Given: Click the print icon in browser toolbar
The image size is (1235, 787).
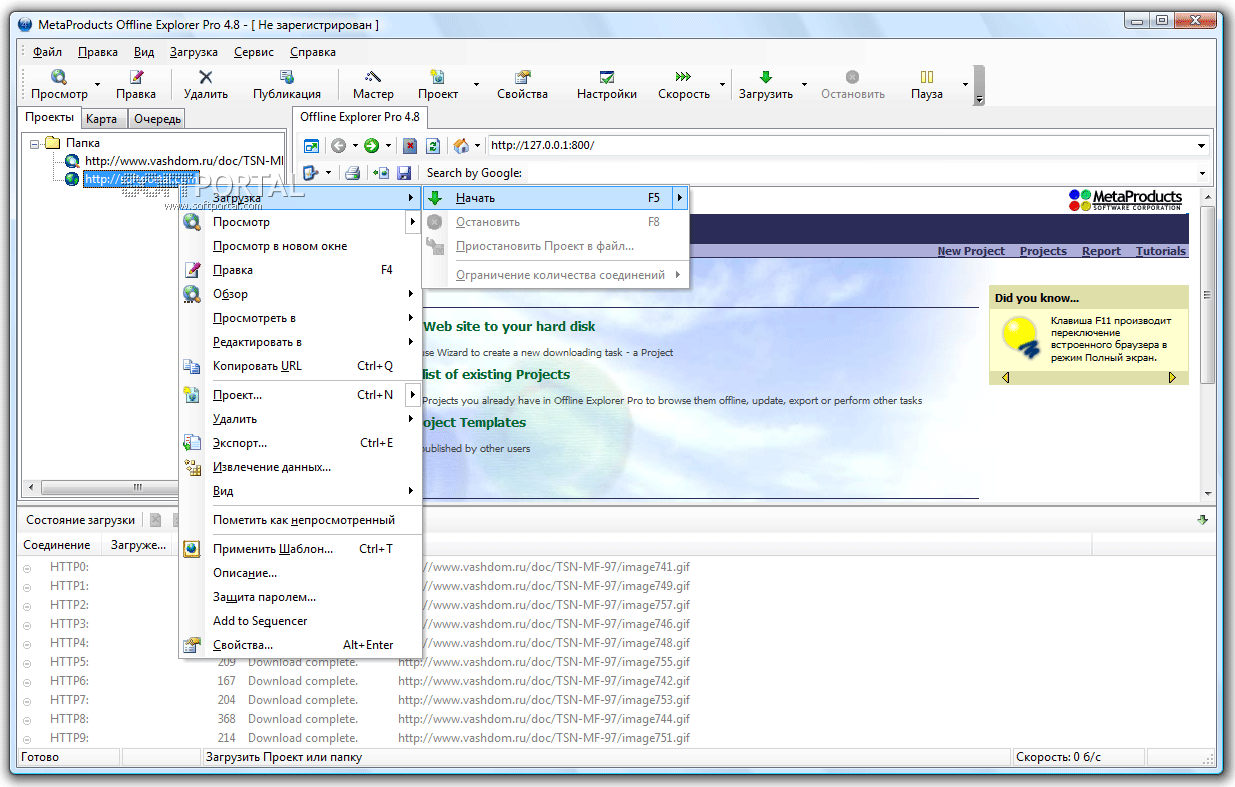Looking at the screenshot, I should tap(352, 173).
